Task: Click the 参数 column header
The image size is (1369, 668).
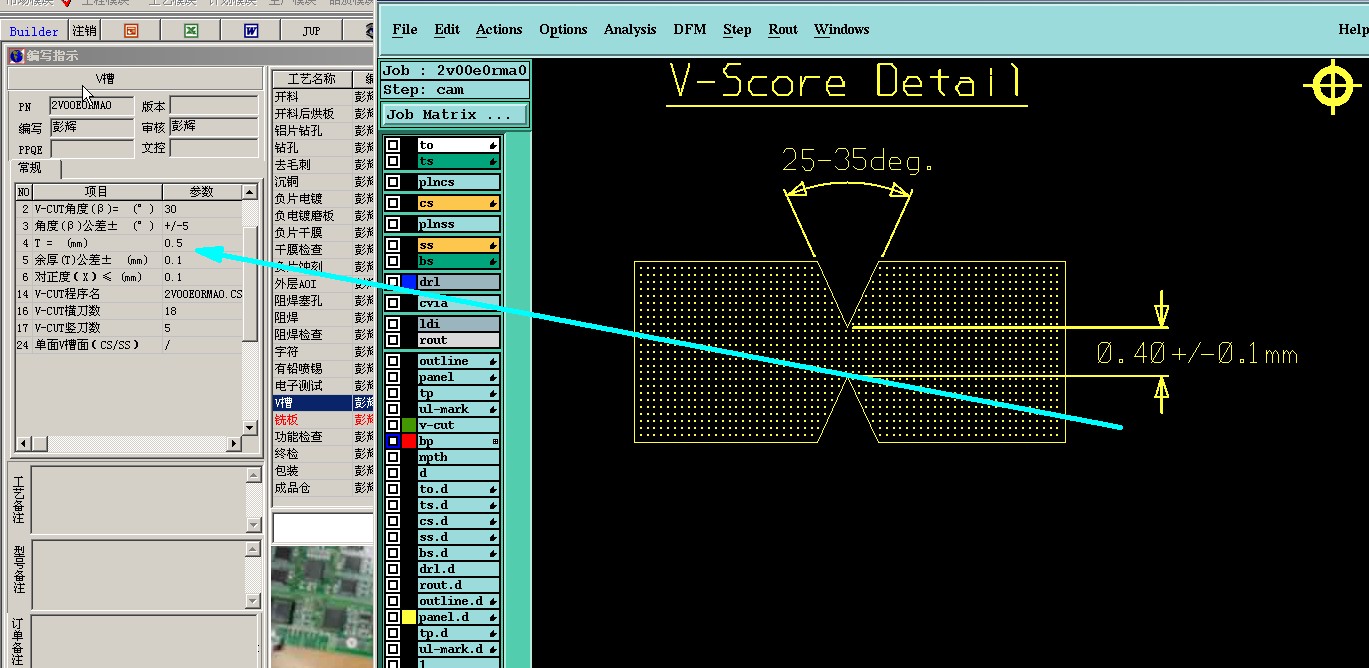Action: coord(202,192)
